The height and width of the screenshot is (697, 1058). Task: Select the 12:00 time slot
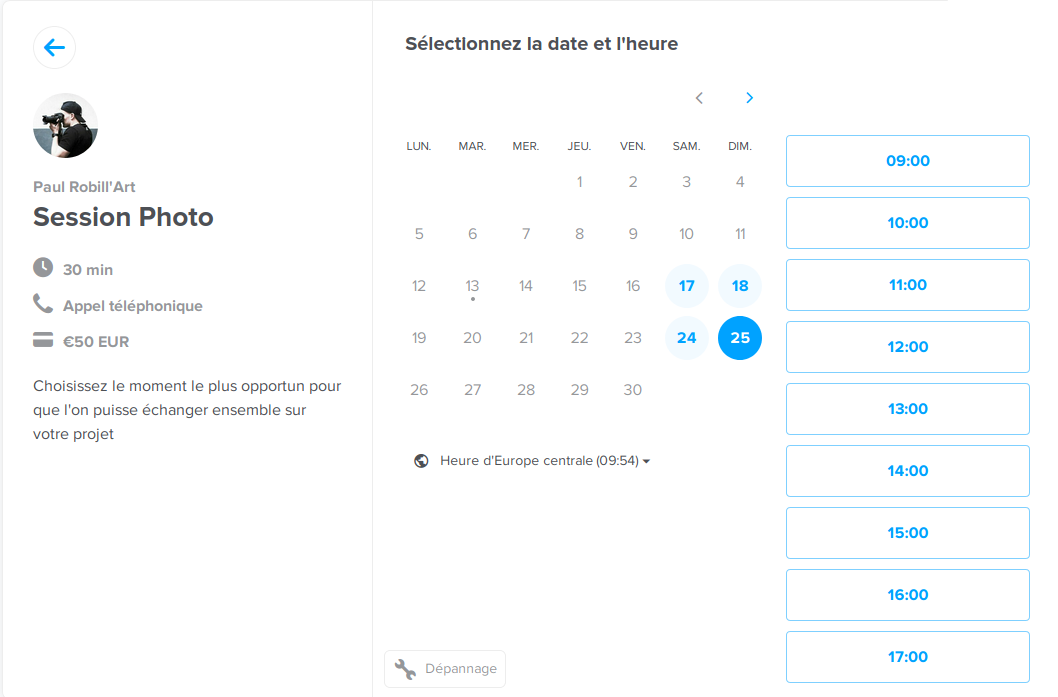(907, 347)
